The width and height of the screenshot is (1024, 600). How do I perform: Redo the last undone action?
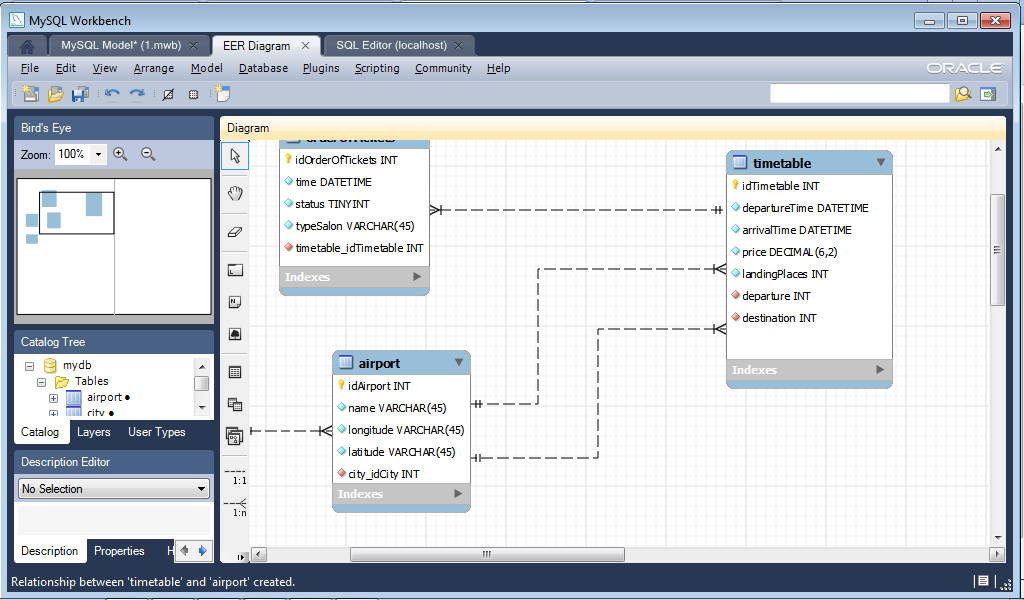[x=136, y=94]
